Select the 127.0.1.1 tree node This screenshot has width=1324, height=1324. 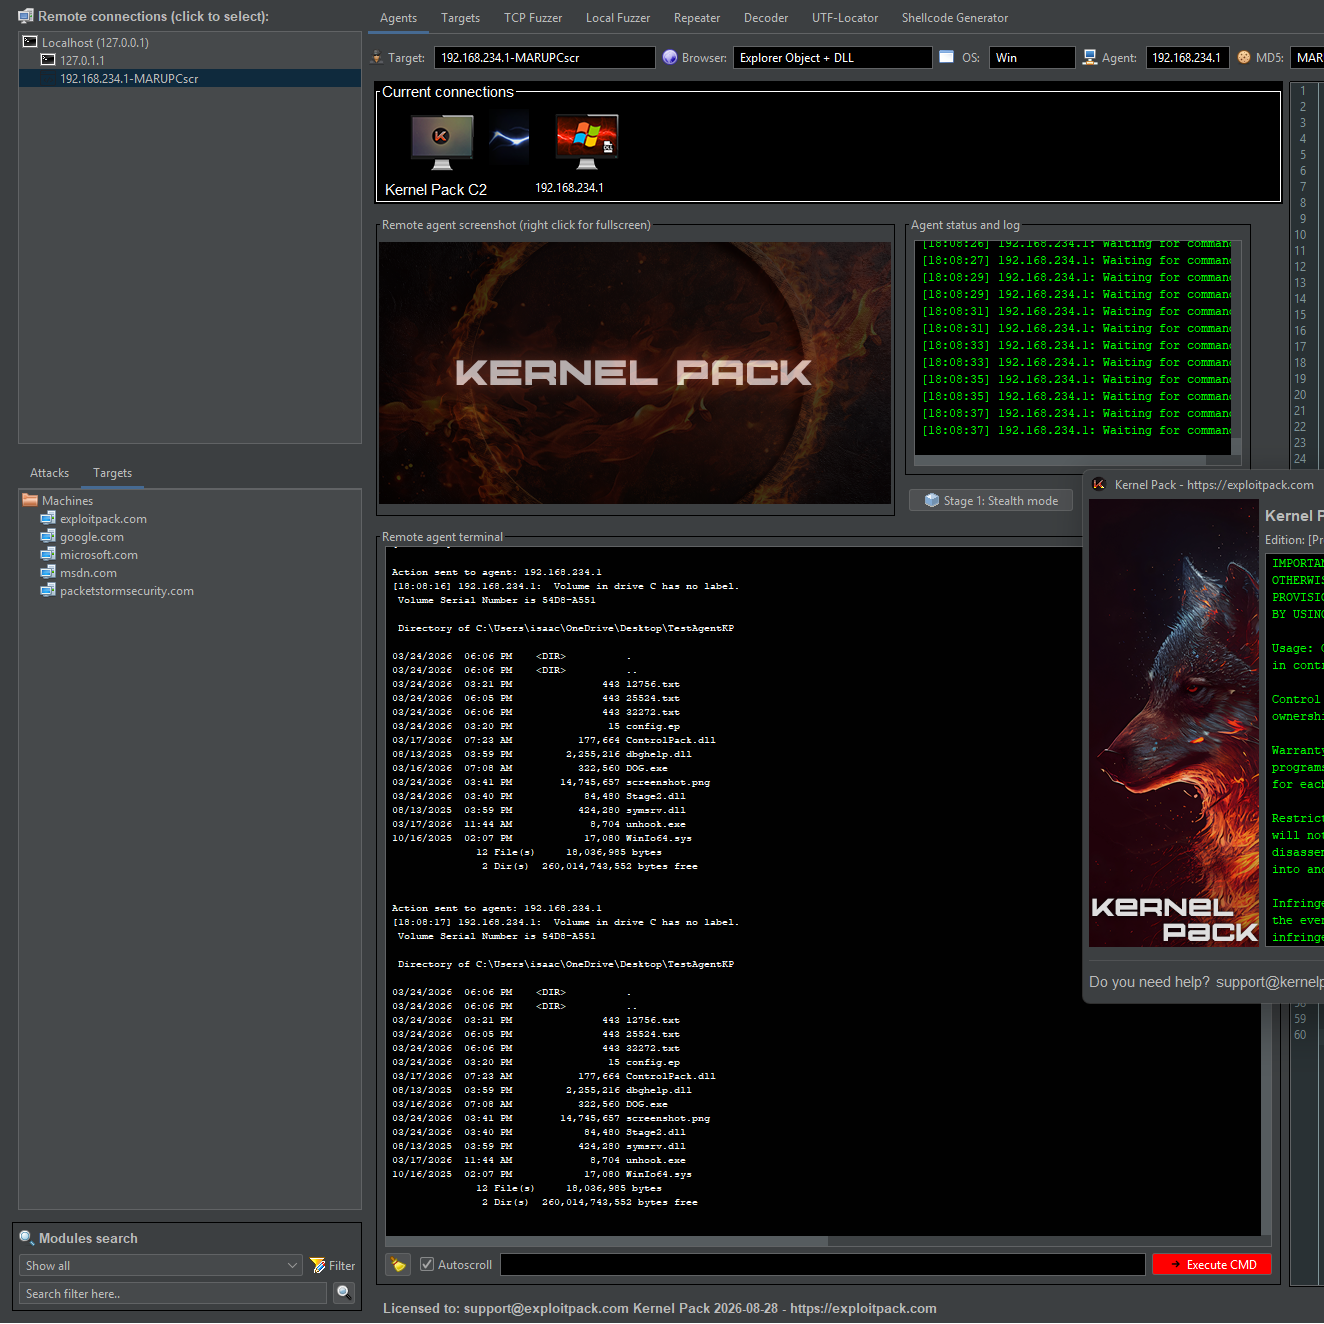coord(82,60)
